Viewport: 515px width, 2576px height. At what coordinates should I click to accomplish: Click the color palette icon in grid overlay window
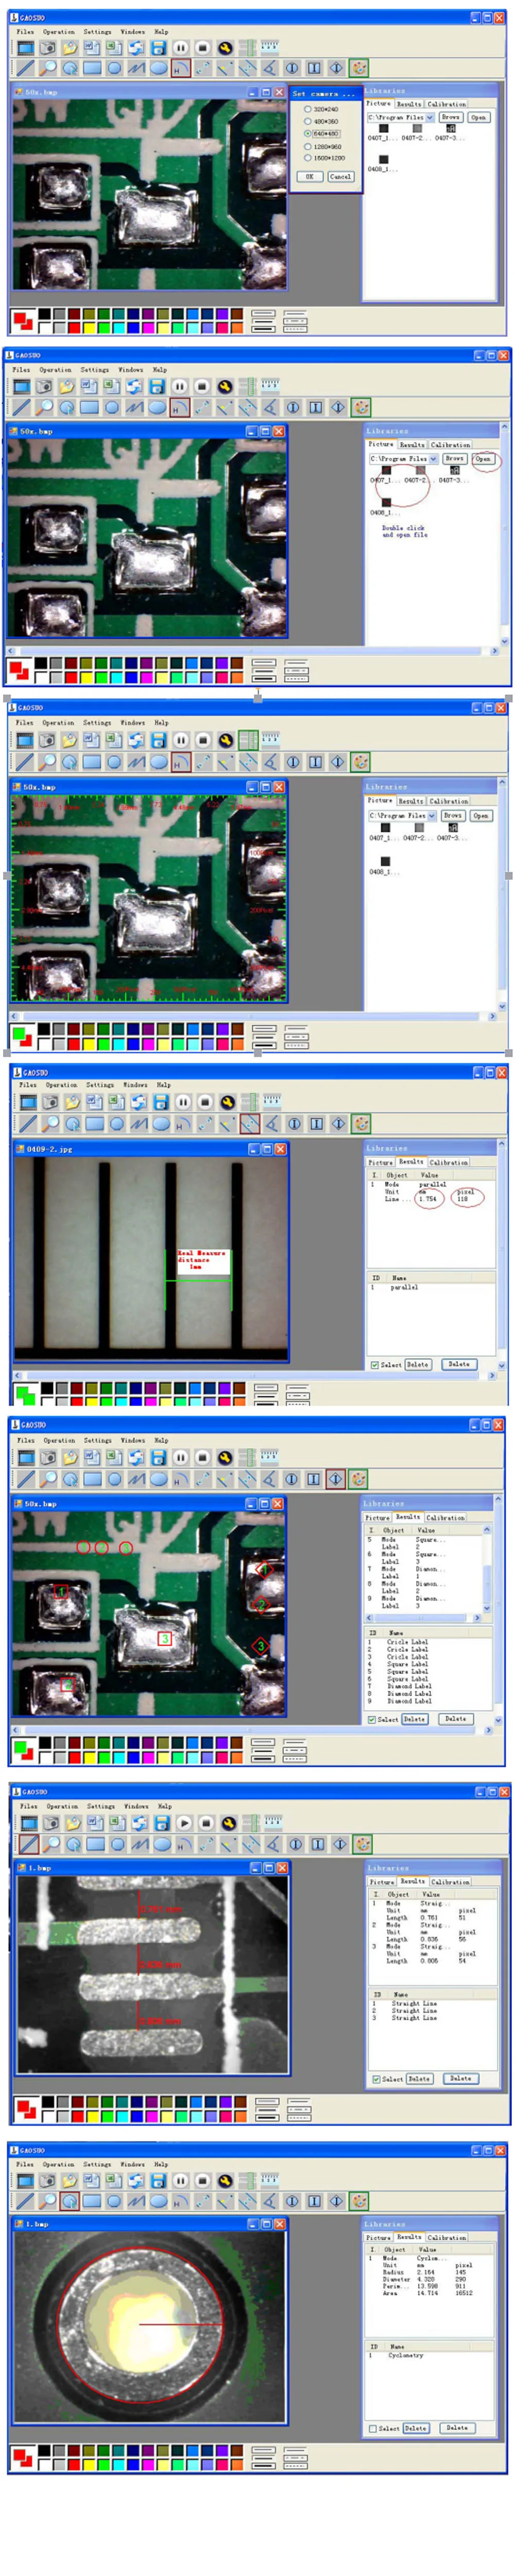pos(361,762)
